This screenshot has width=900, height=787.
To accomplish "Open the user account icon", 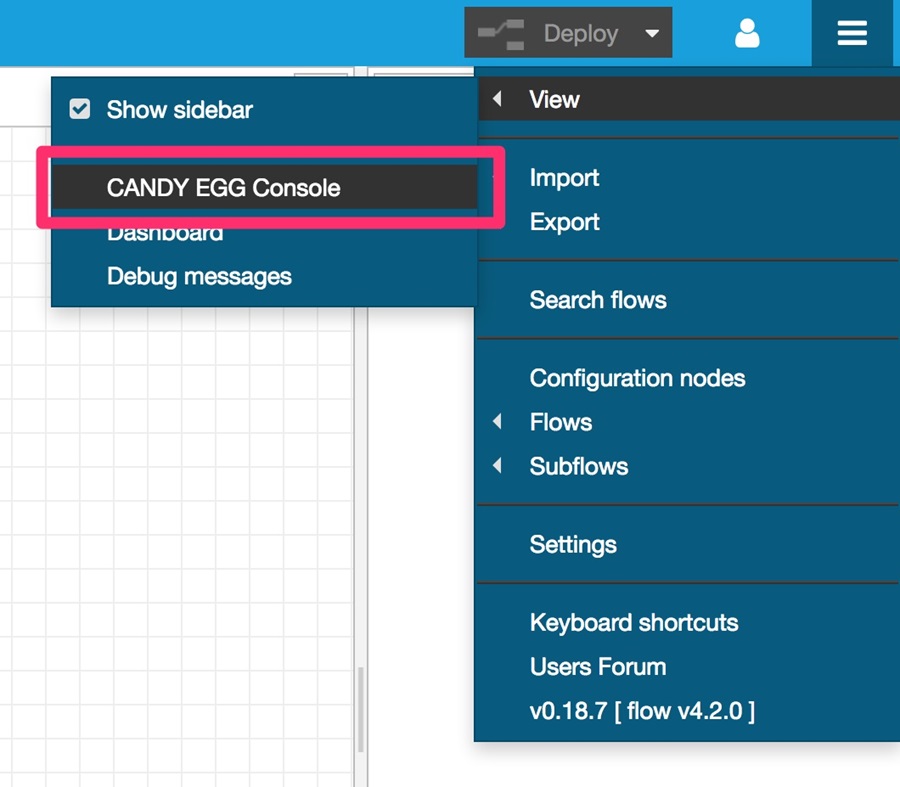I will [x=747, y=33].
